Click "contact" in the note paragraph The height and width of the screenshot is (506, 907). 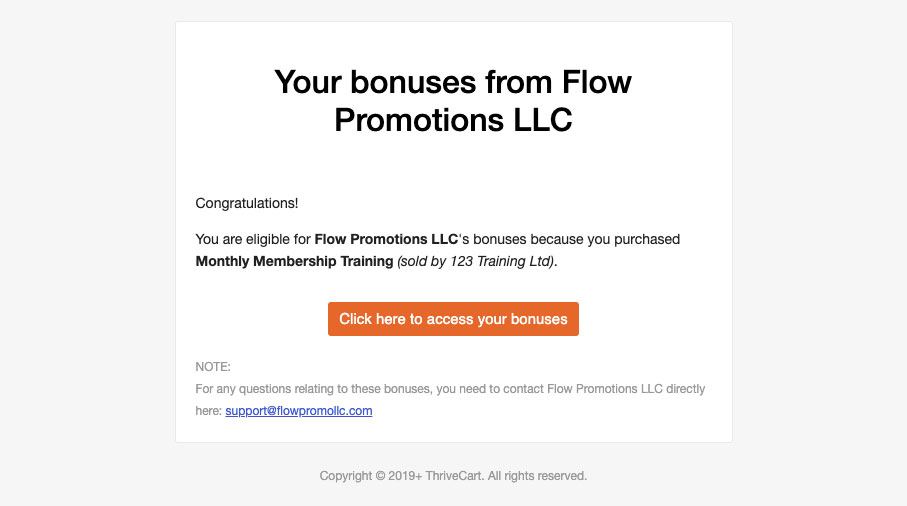(x=523, y=389)
